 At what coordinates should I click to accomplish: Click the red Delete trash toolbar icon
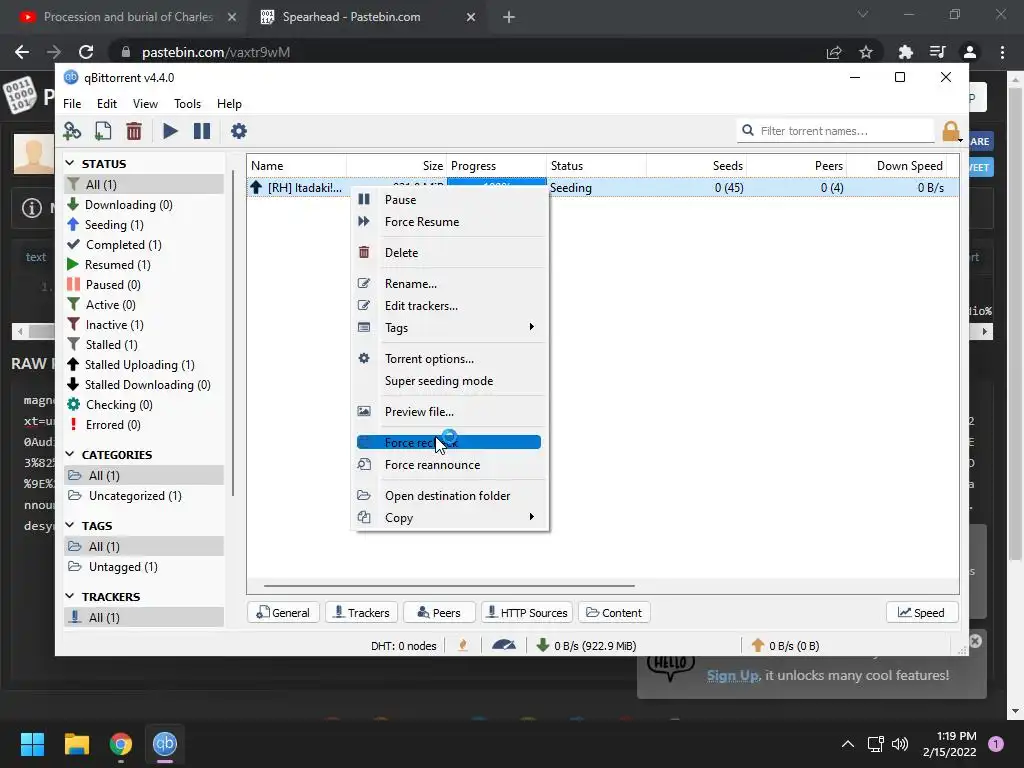[134, 131]
